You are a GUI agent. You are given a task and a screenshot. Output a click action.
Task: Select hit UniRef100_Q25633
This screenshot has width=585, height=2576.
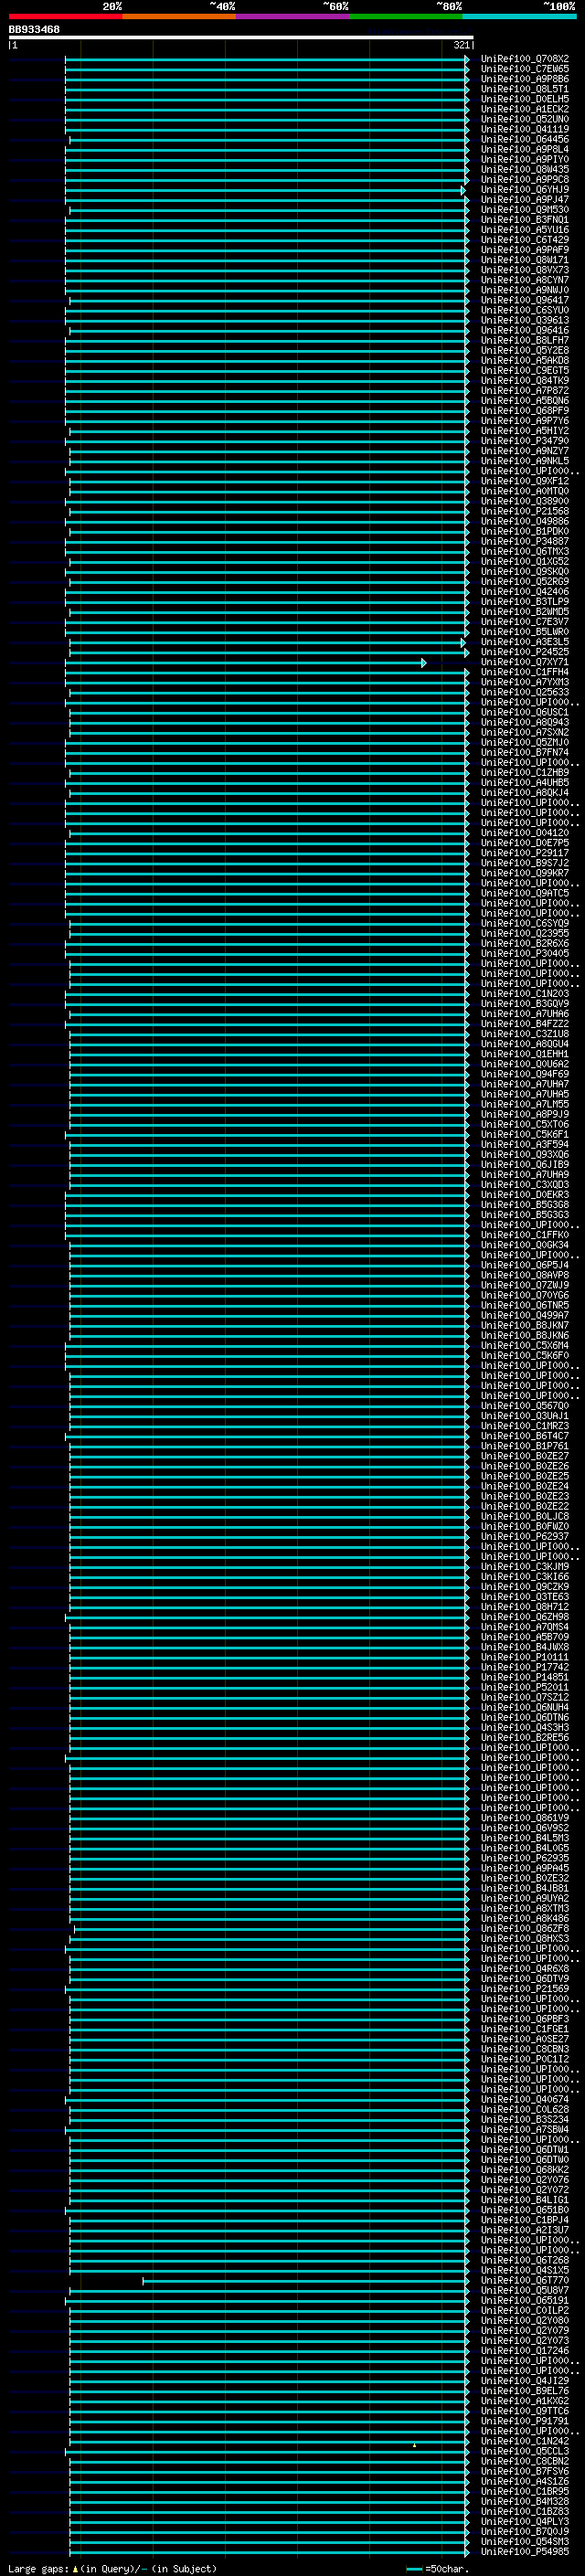pyautogui.click(x=525, y=692)
